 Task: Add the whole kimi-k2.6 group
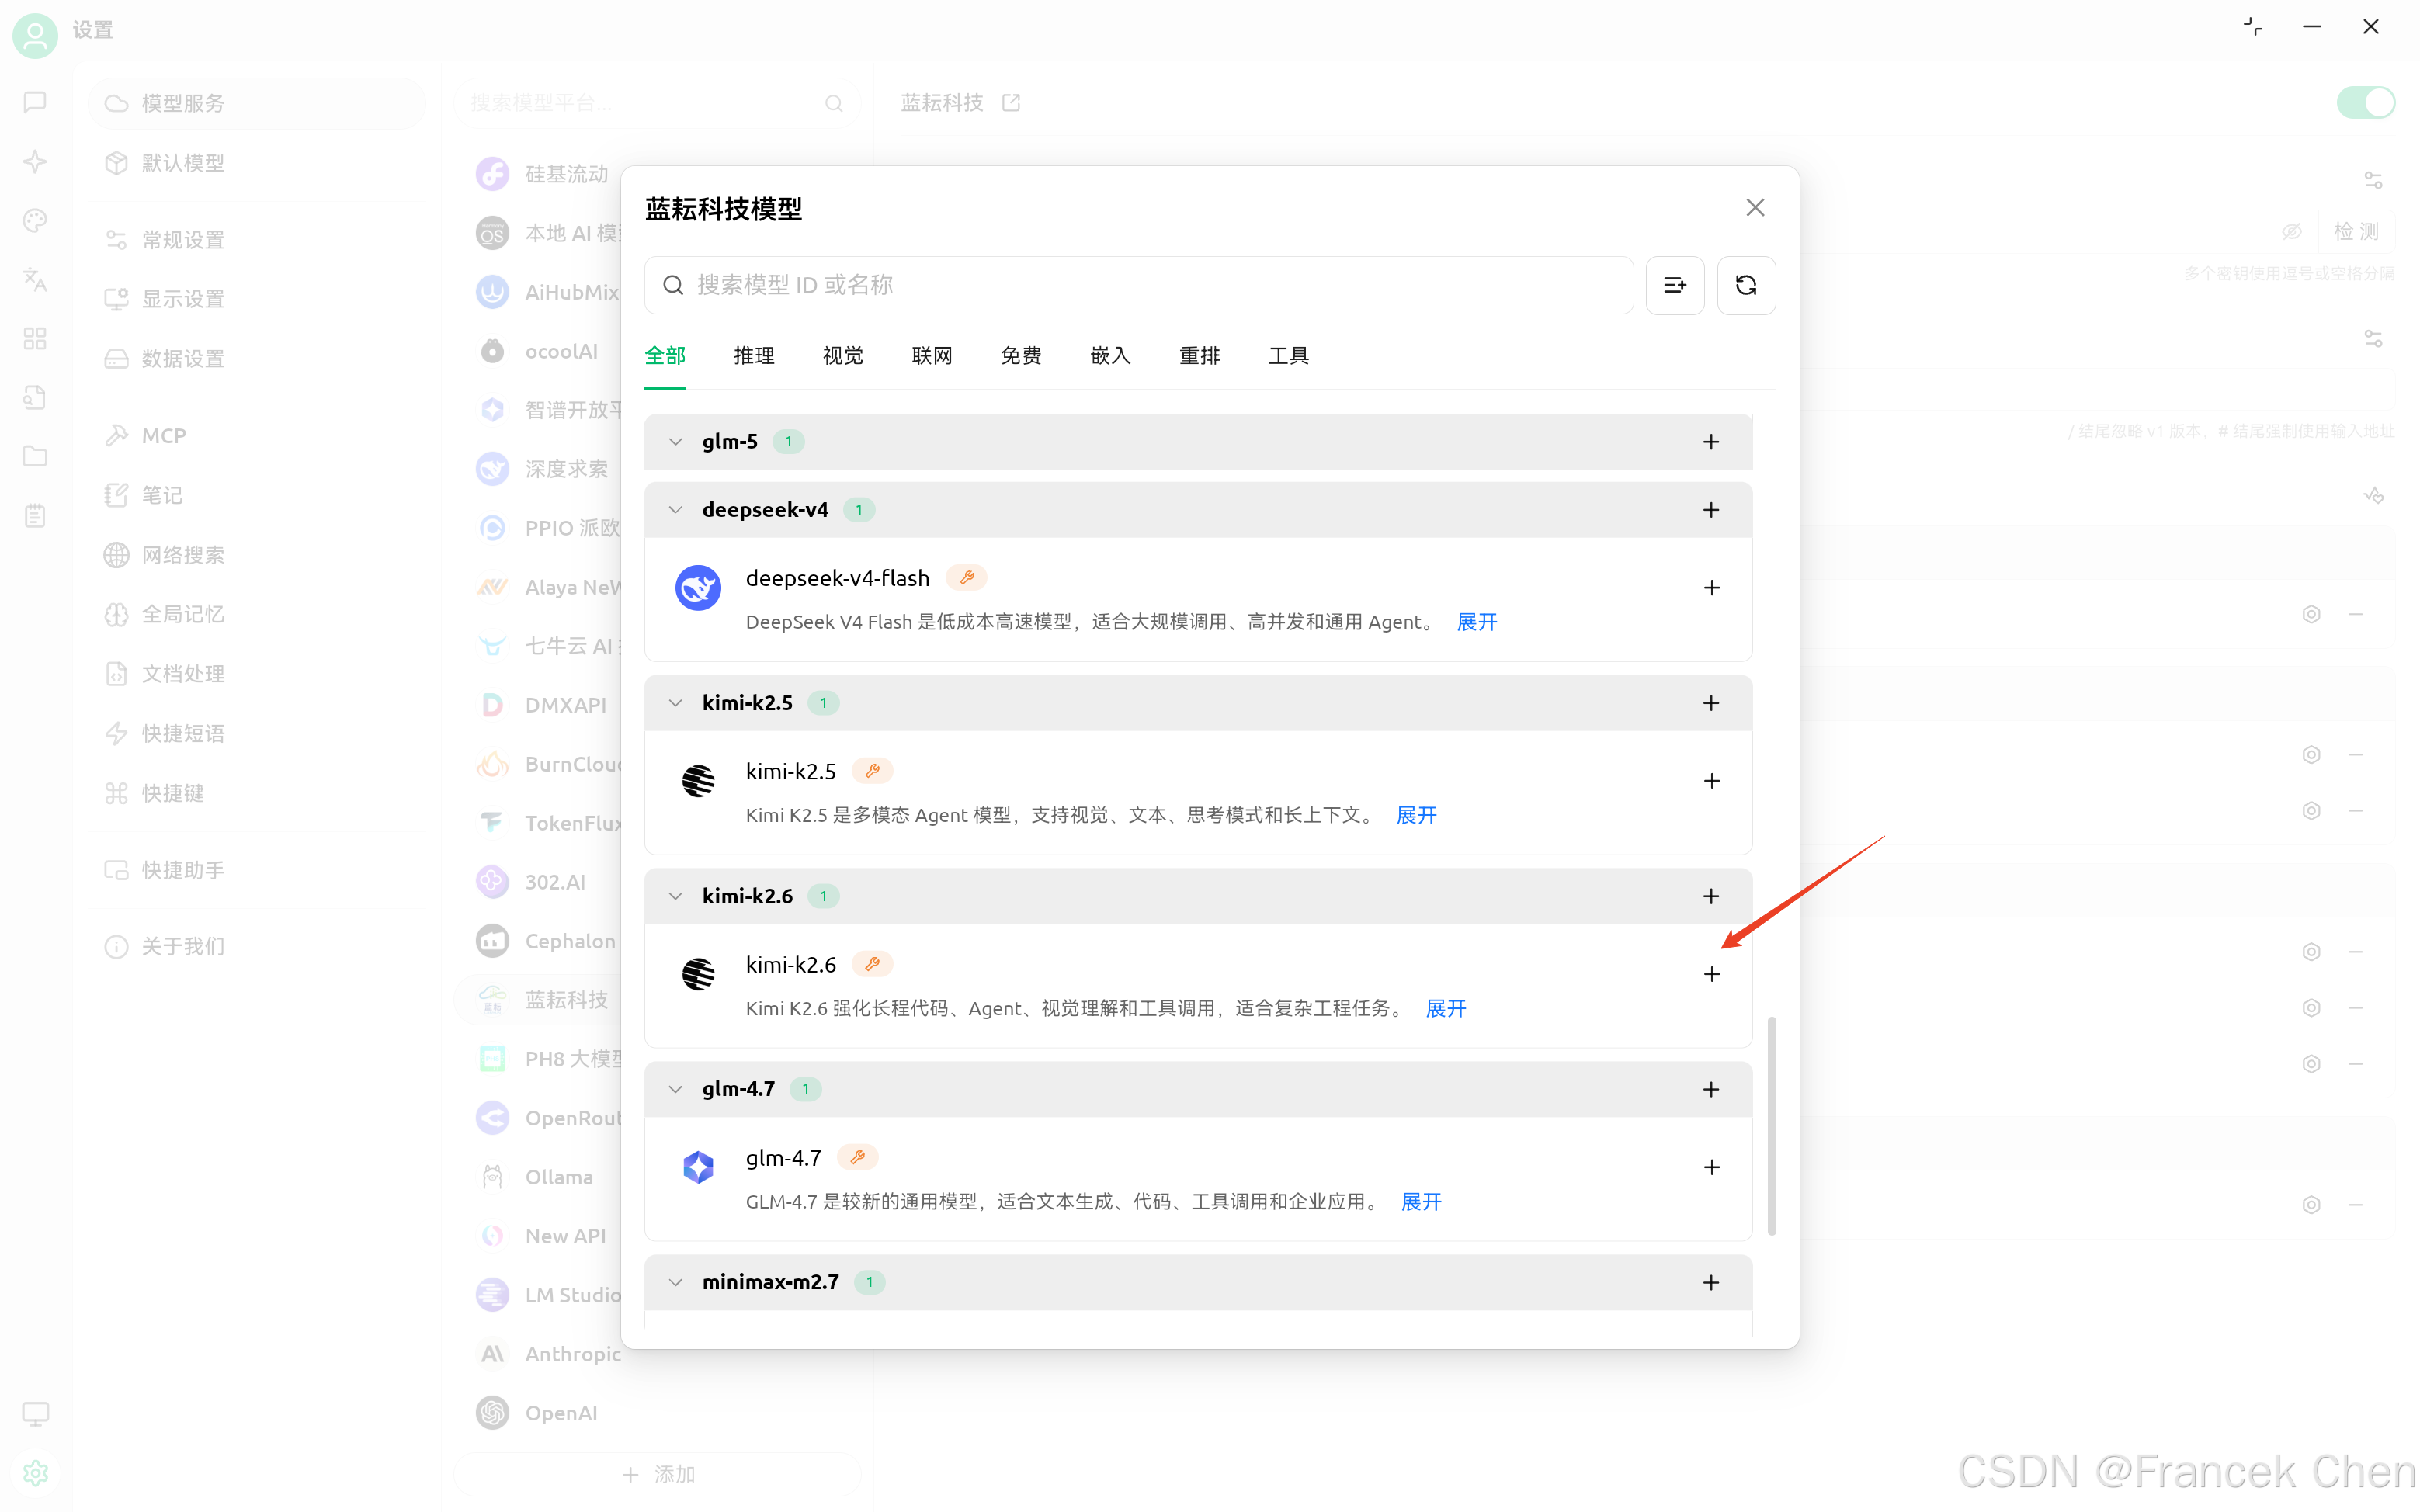click(x=1711, y=896)
